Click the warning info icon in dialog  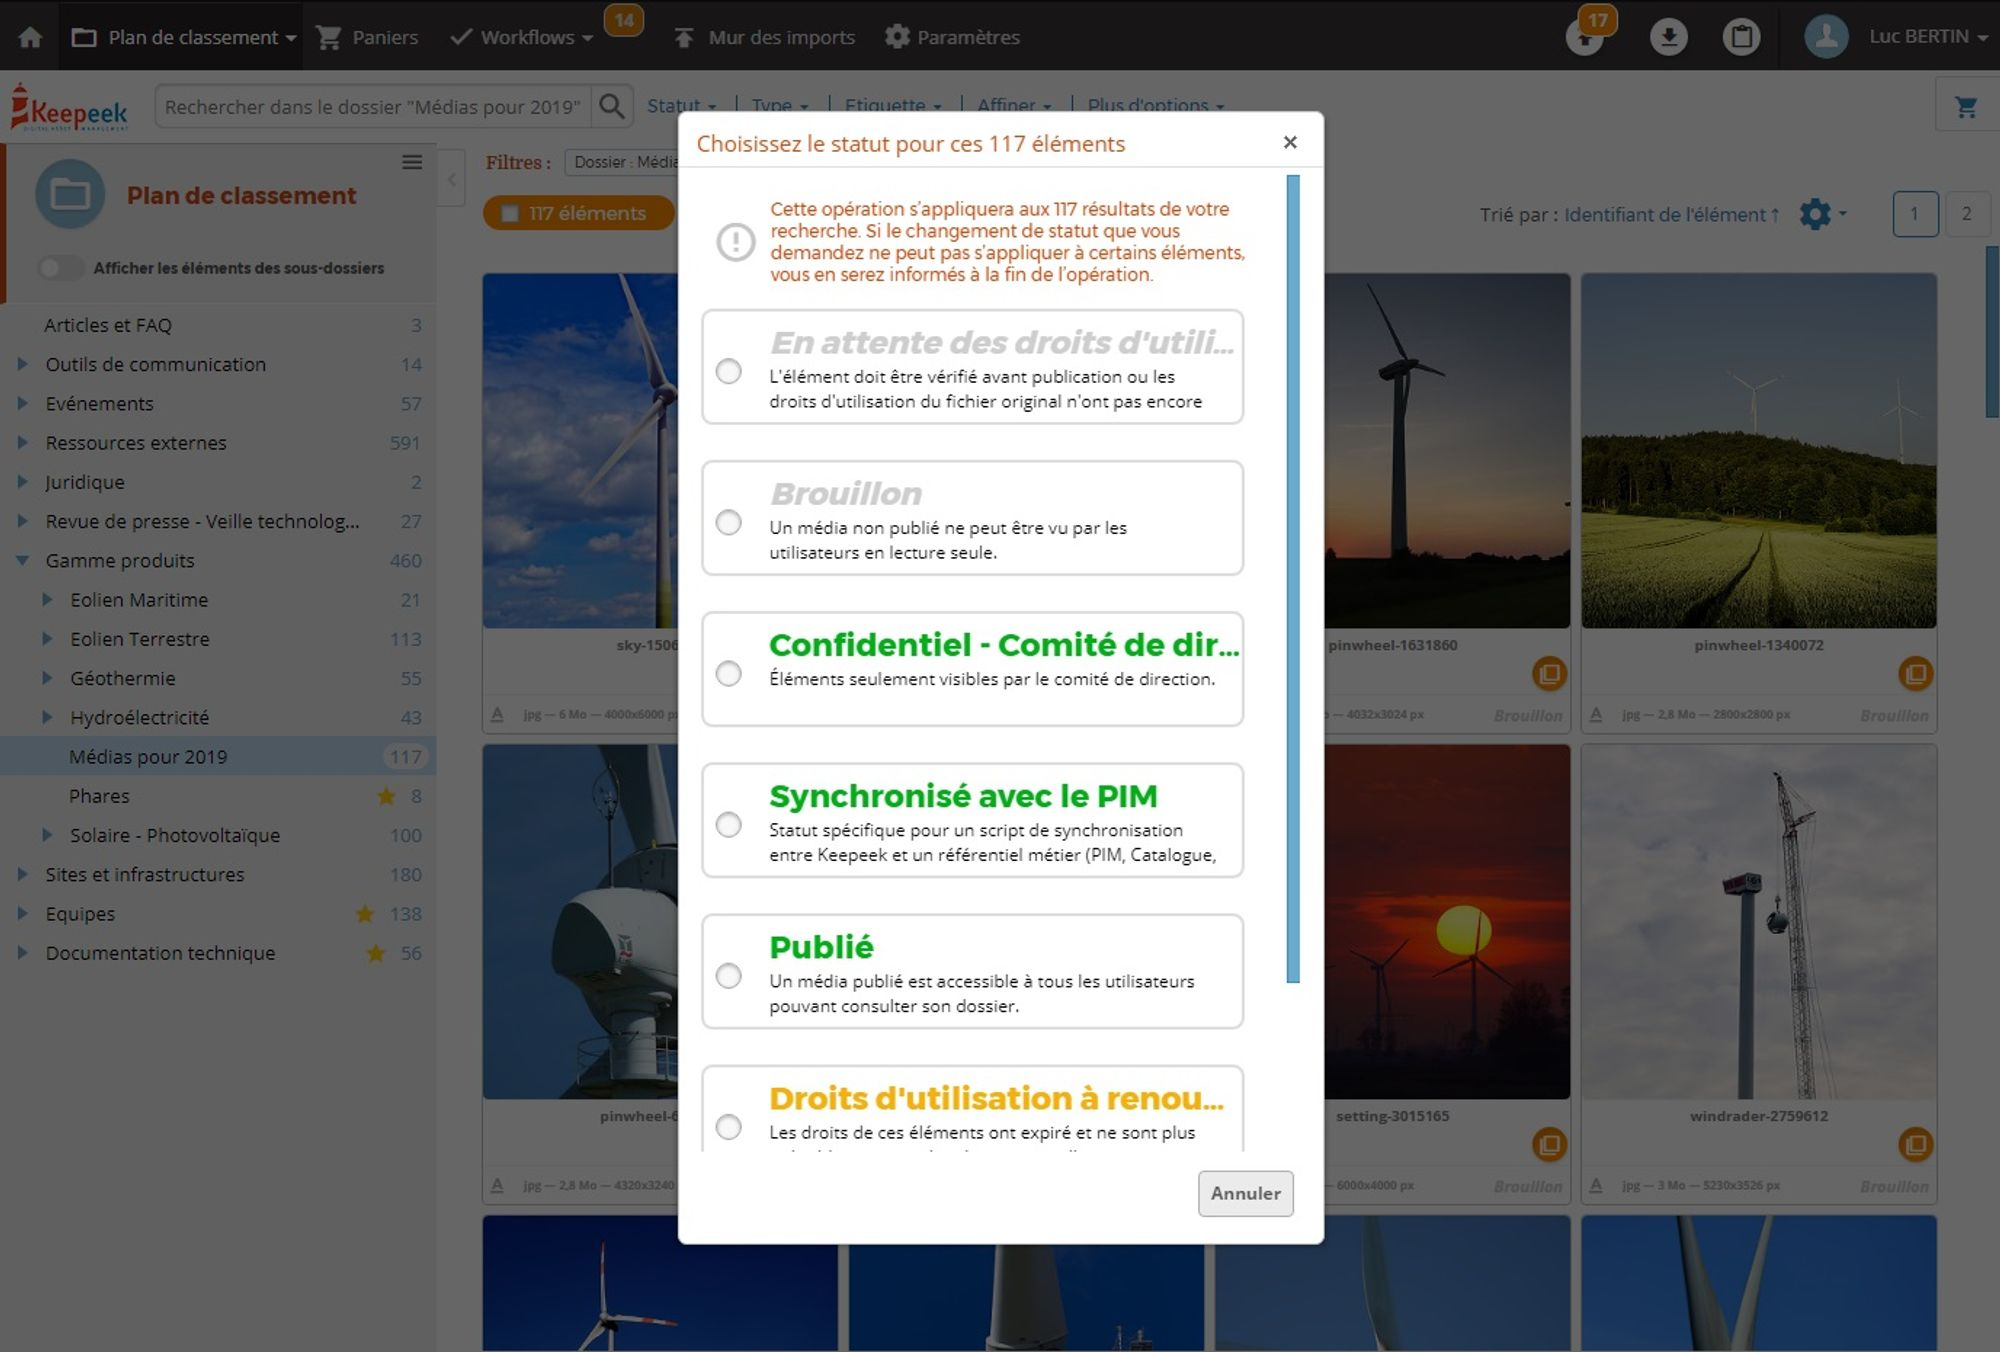pos(735,241)
